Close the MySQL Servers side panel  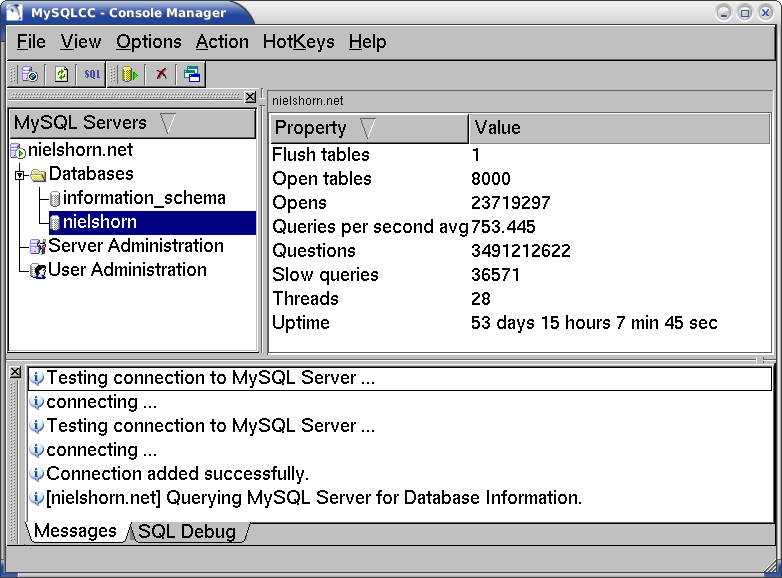click(250, 97)
